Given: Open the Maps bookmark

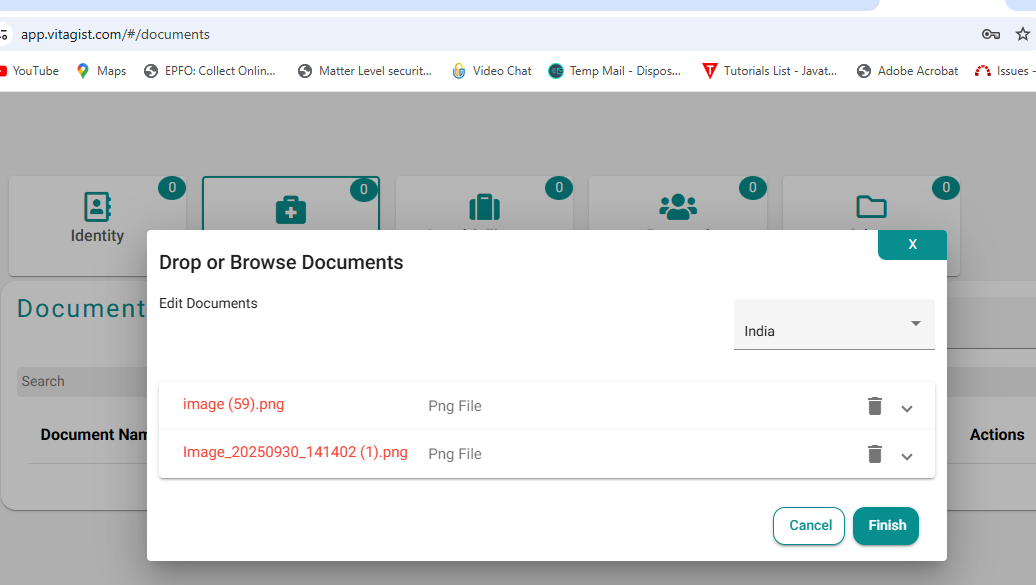Looking at the screenshot, I should tap(101, 71).
